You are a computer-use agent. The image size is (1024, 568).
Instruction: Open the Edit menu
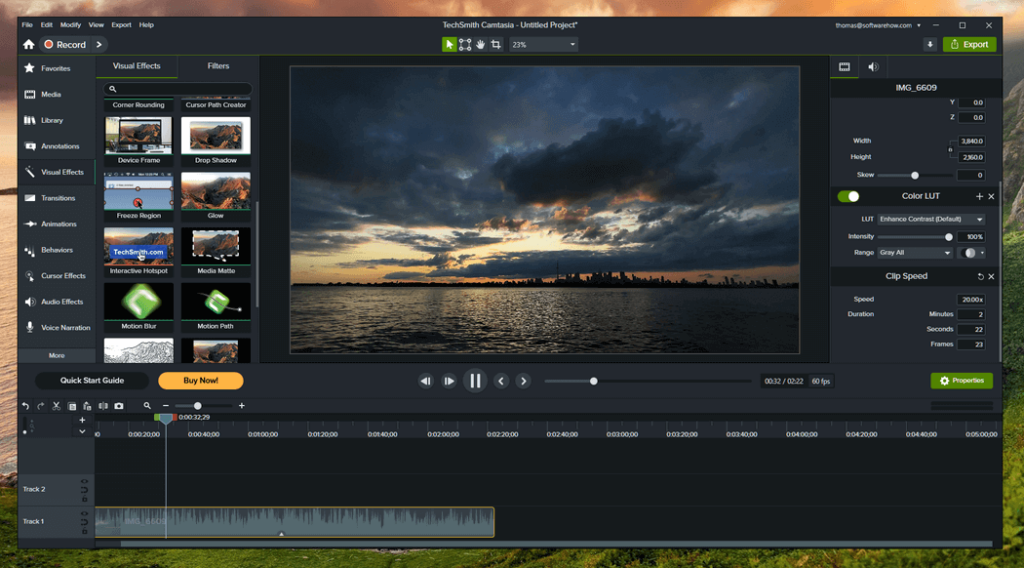point(46,25)
